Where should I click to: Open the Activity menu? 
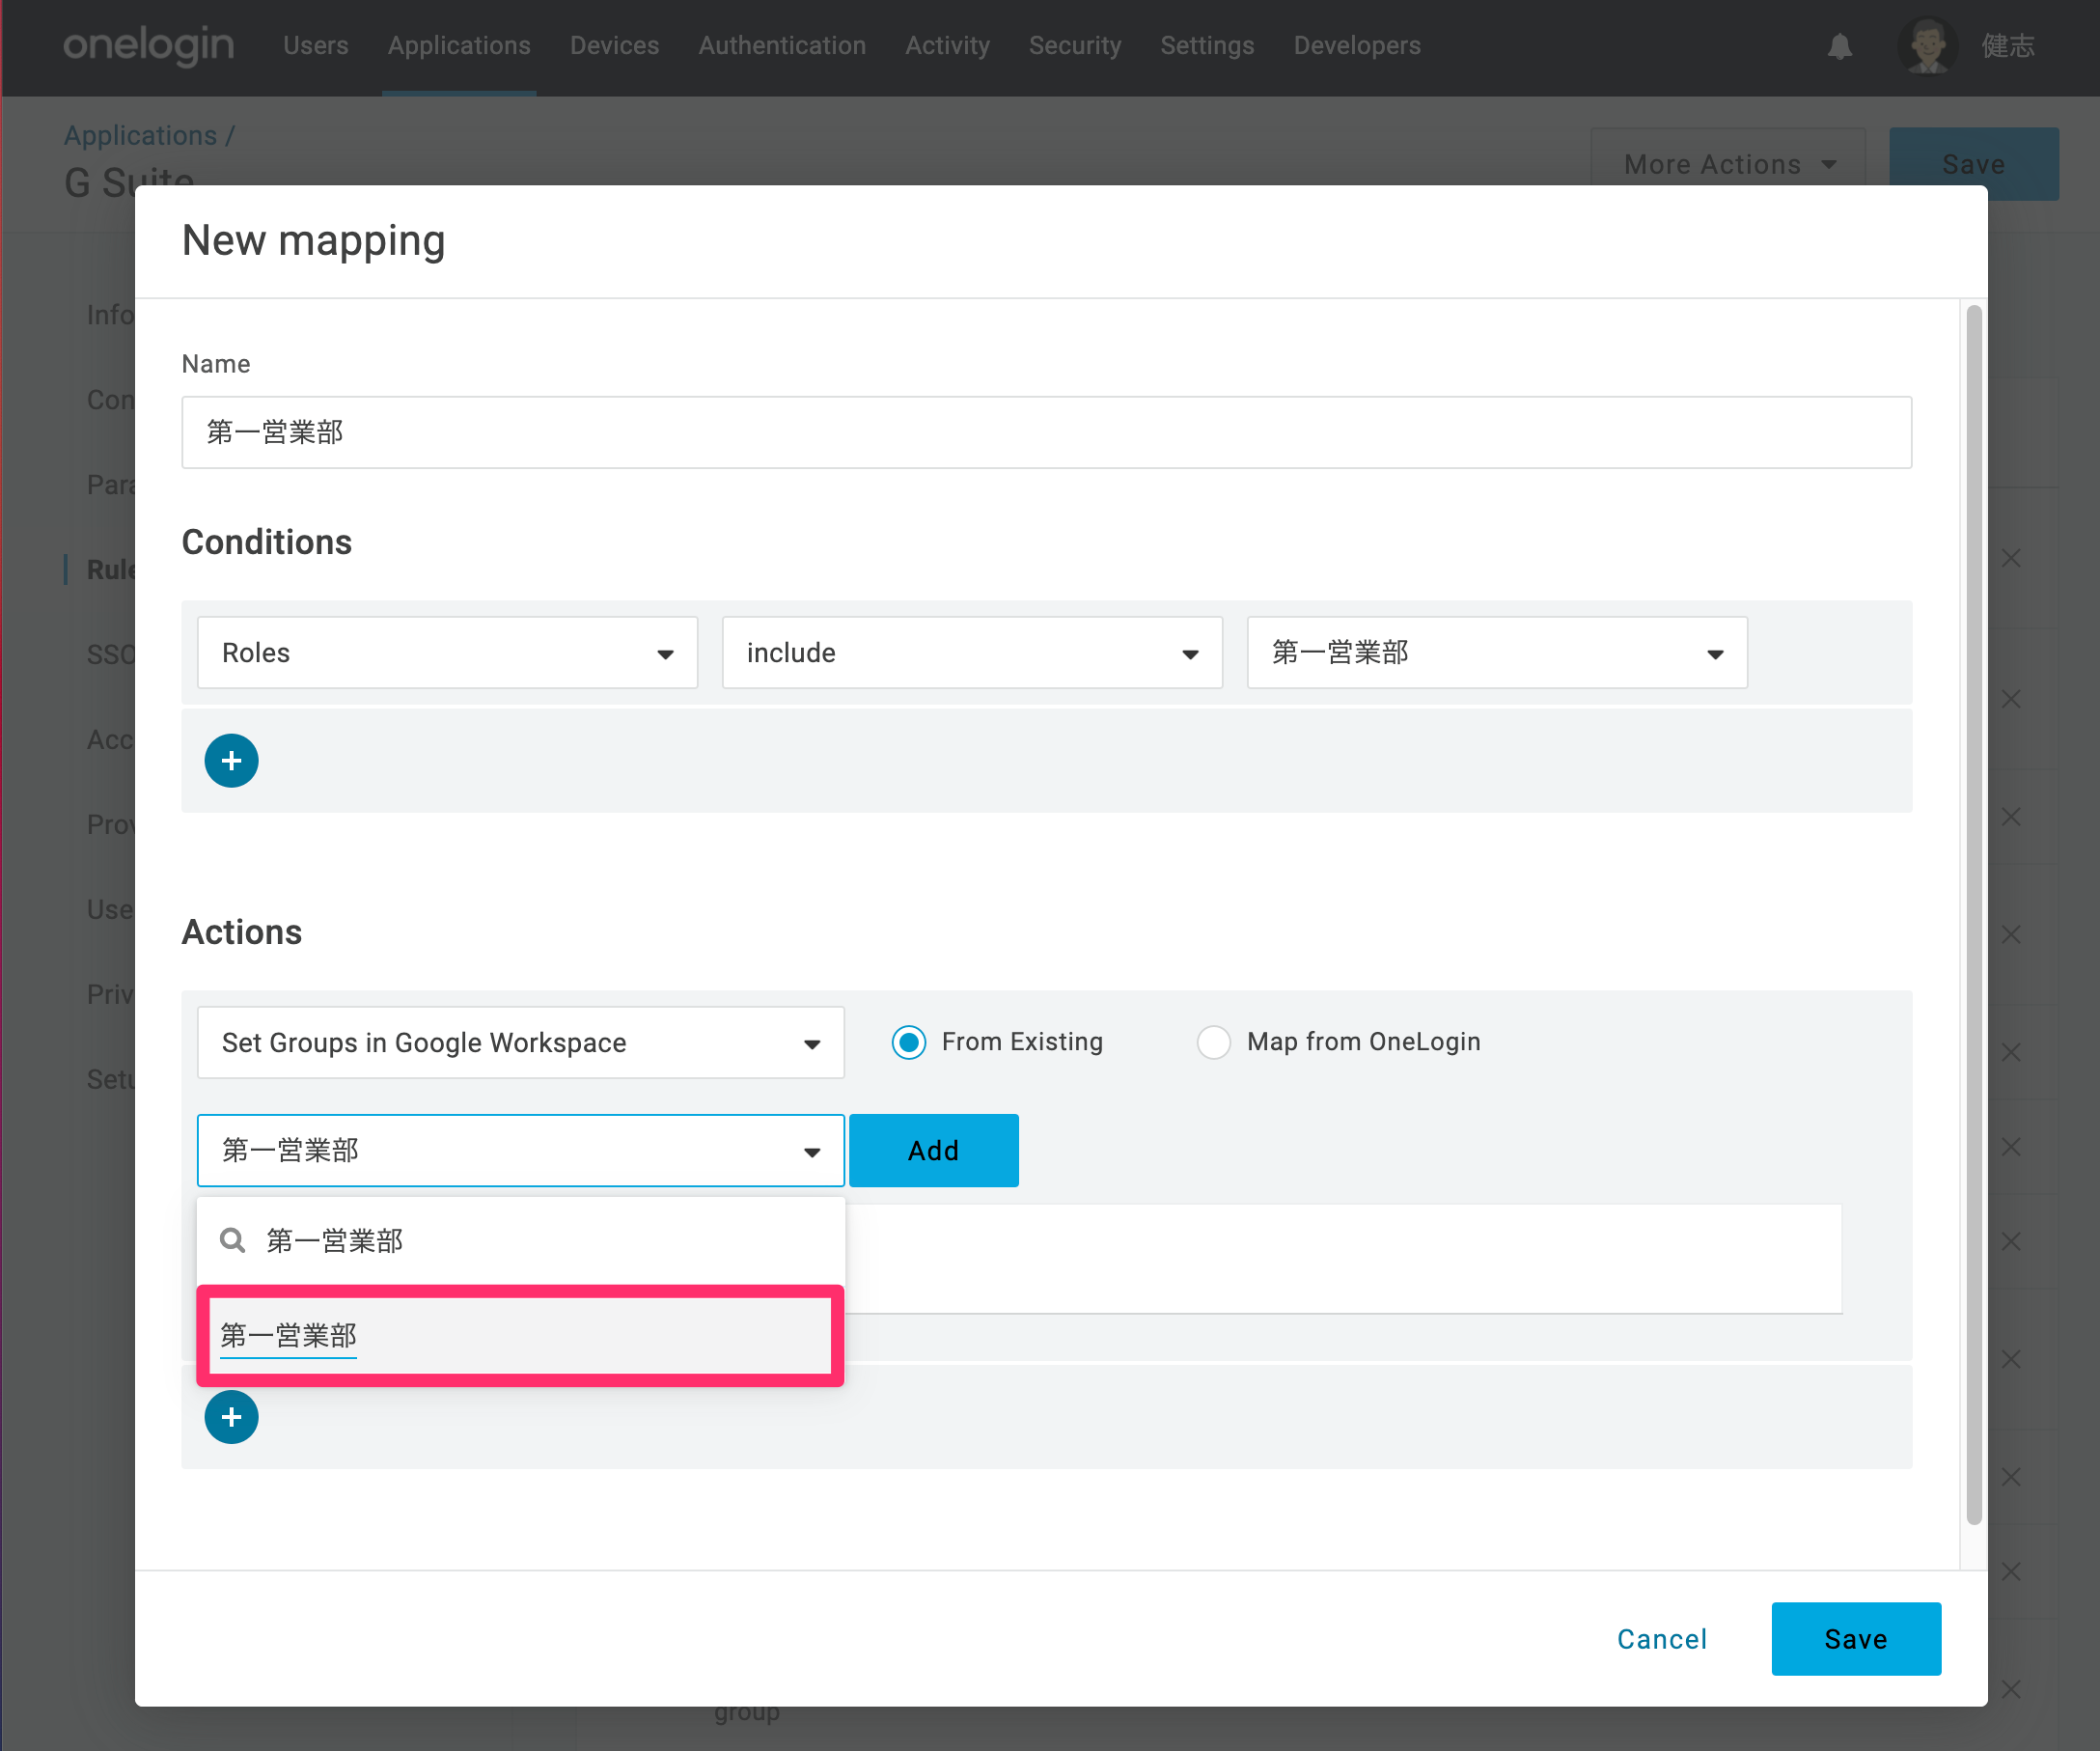(947, 46)
